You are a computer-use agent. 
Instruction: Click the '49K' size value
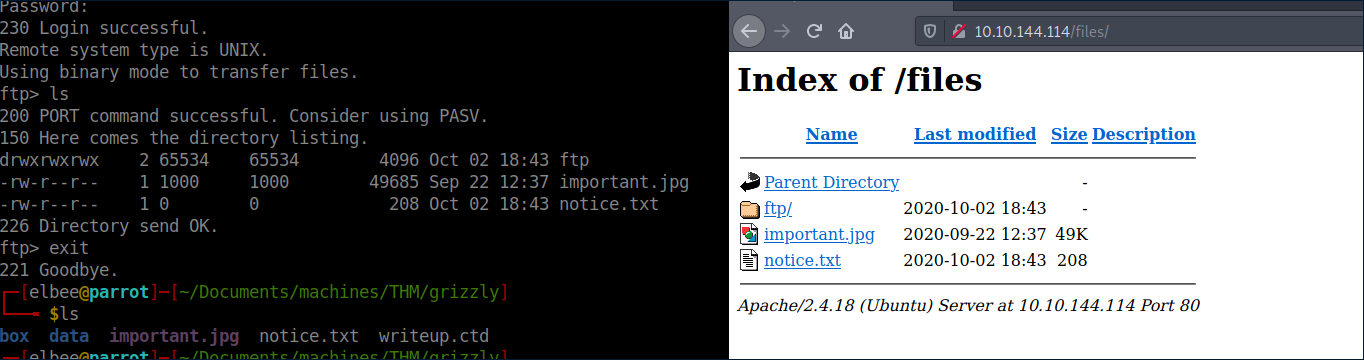point(1071,234)
